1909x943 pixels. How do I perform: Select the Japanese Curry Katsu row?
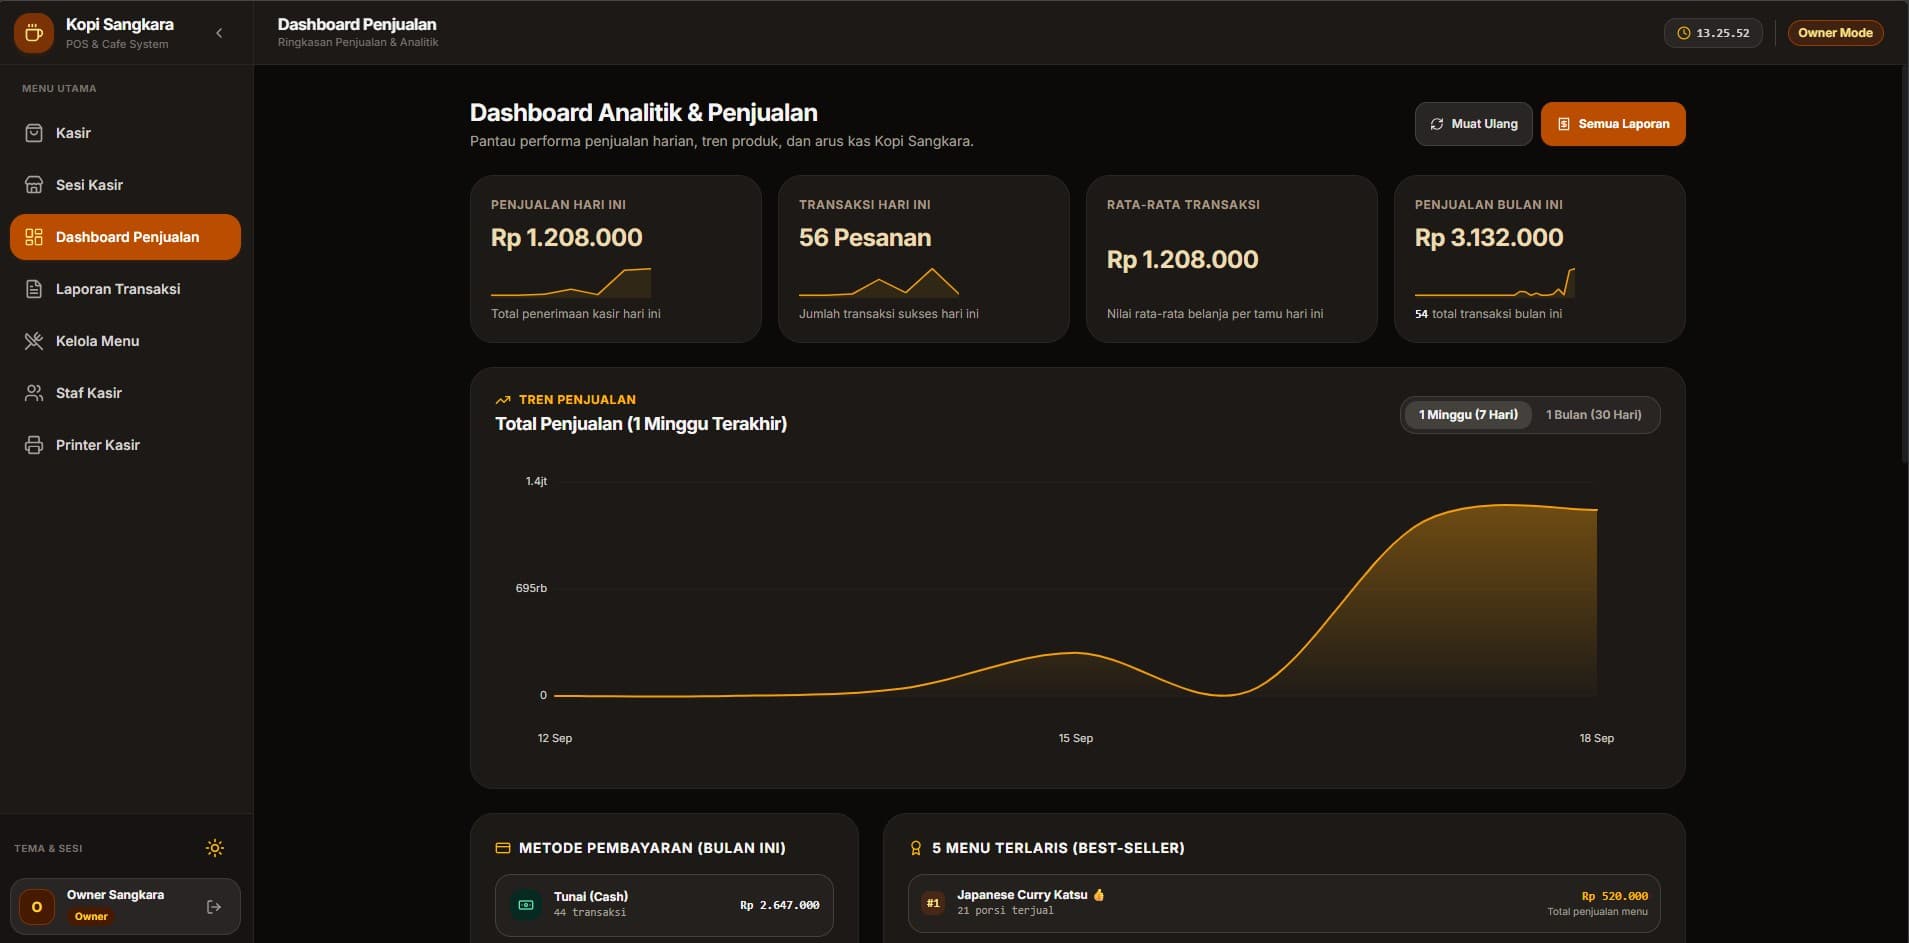tap(1284, 903)
